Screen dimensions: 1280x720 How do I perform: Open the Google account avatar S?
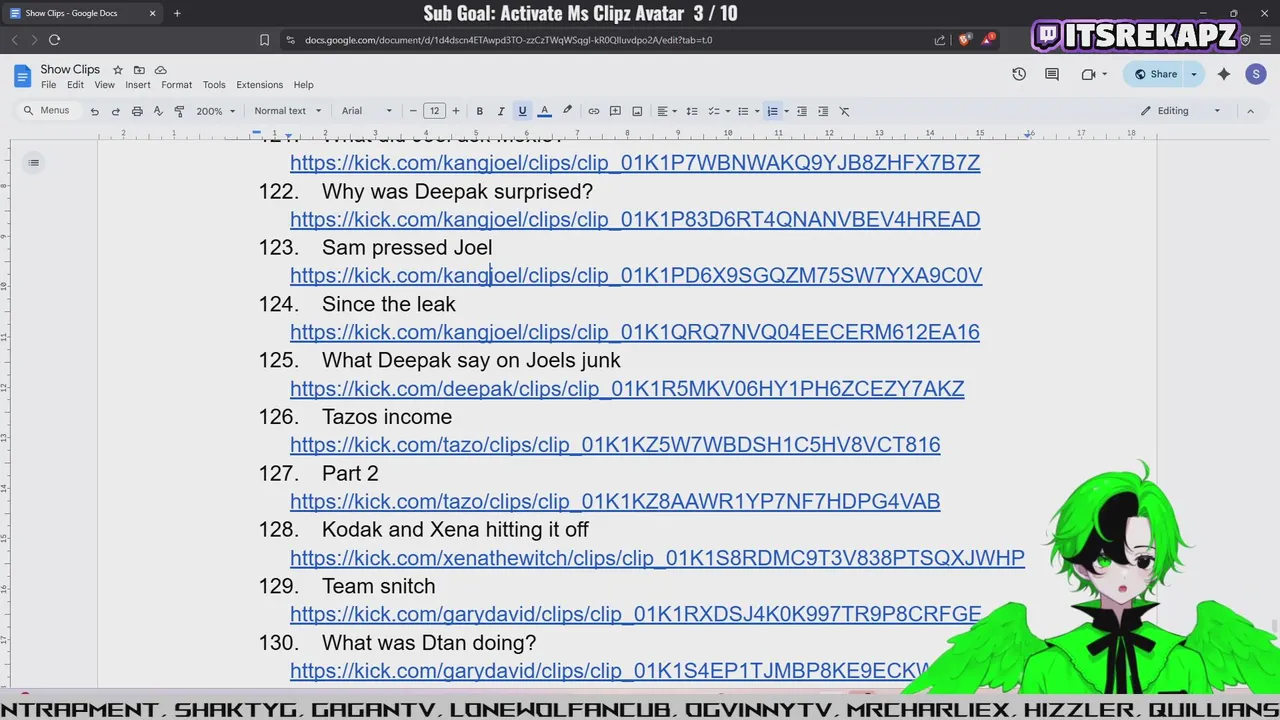click(1256, 74)
